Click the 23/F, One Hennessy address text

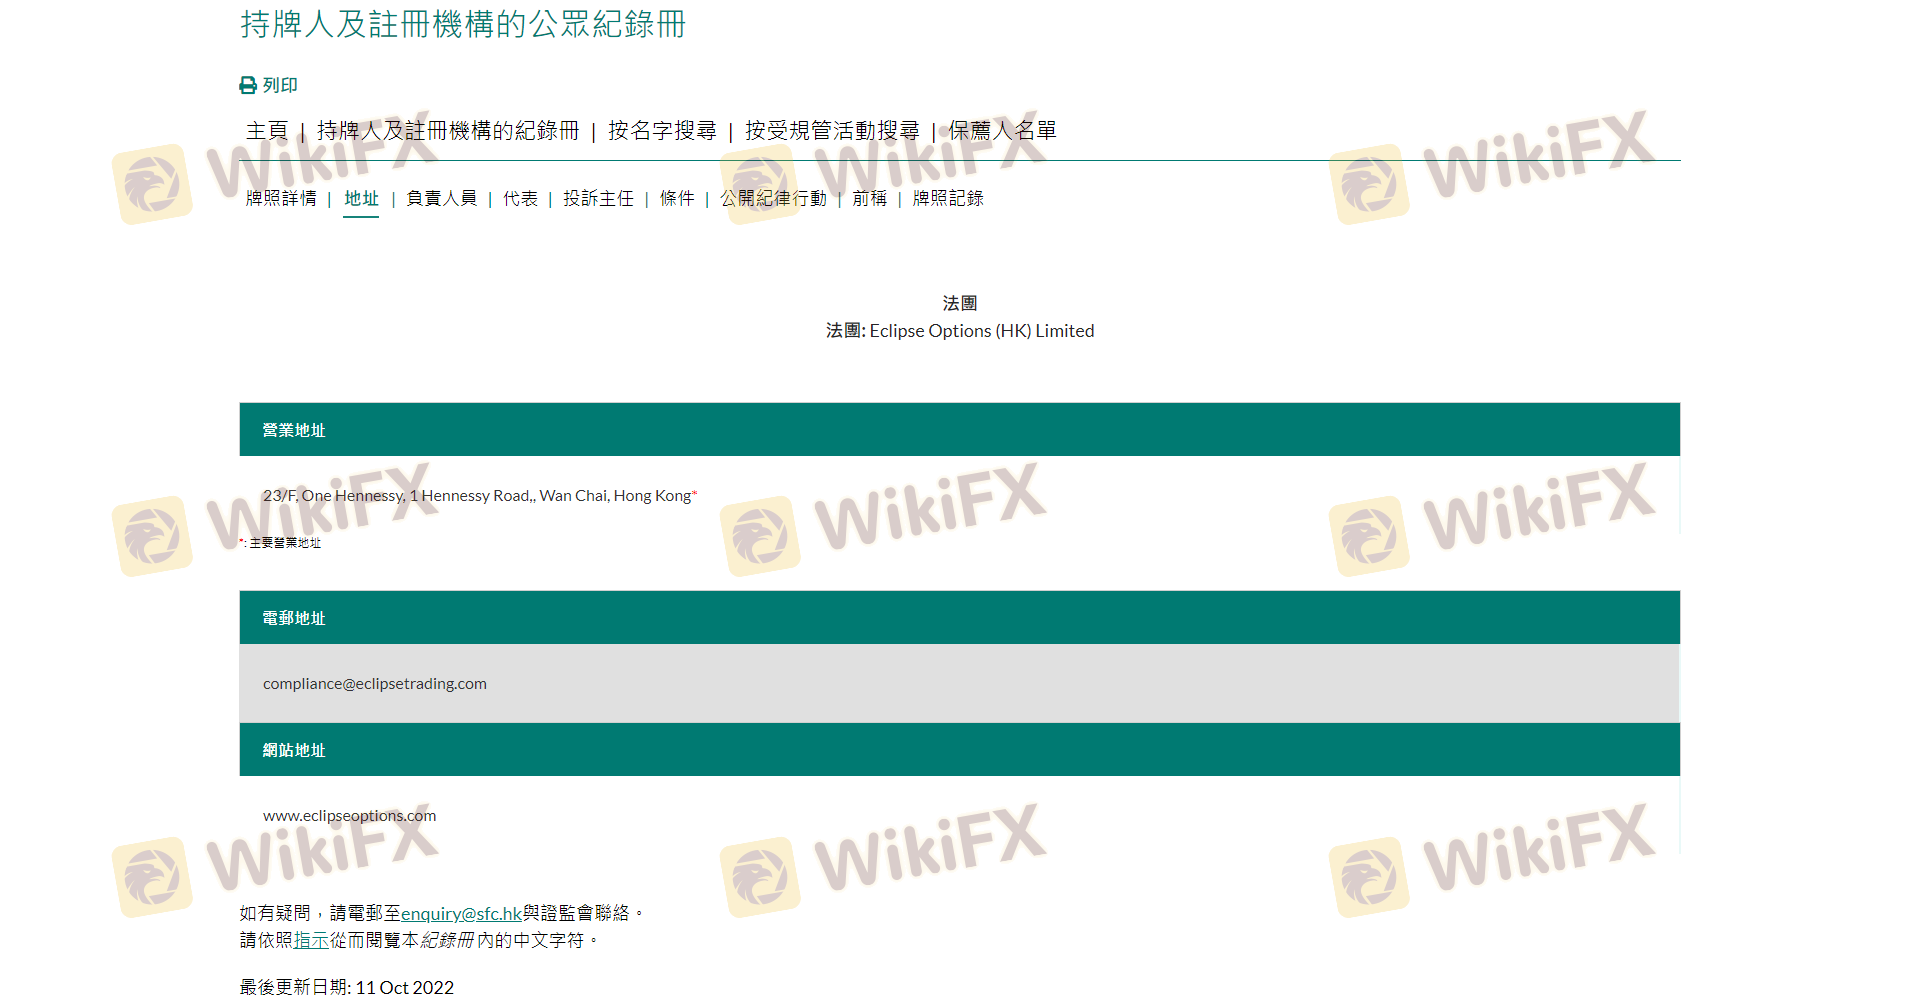[477, 496]
